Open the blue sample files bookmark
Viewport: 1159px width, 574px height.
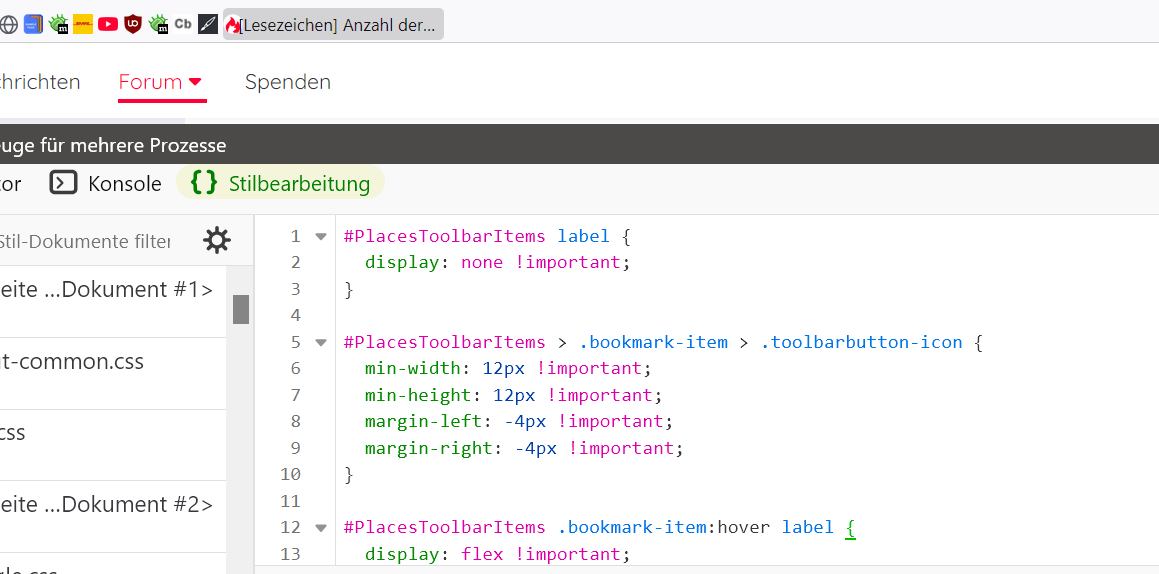point(33,25)
